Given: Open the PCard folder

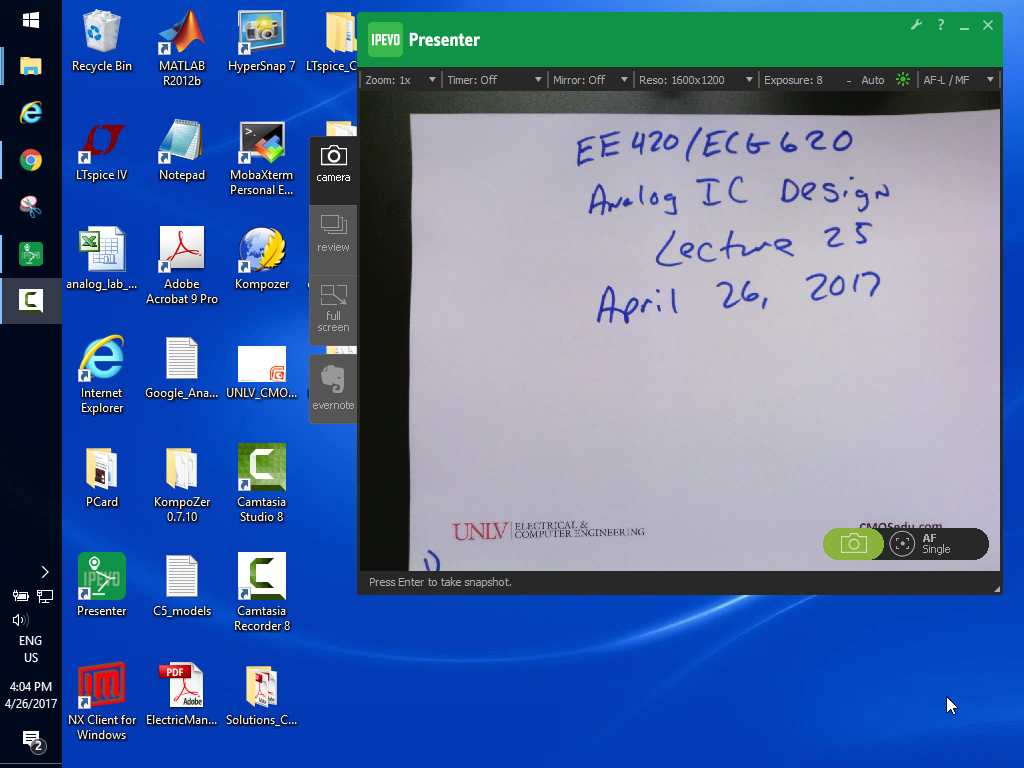Looking at the screenshot, I should (x=101, y=477).
